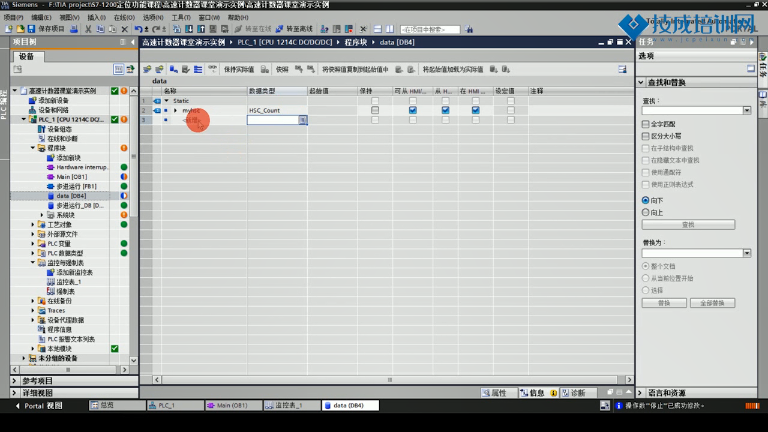Click the Snapshot (快照) button in DB toolbar
Viewport: 768px width, 432px height.
point(282,70)
